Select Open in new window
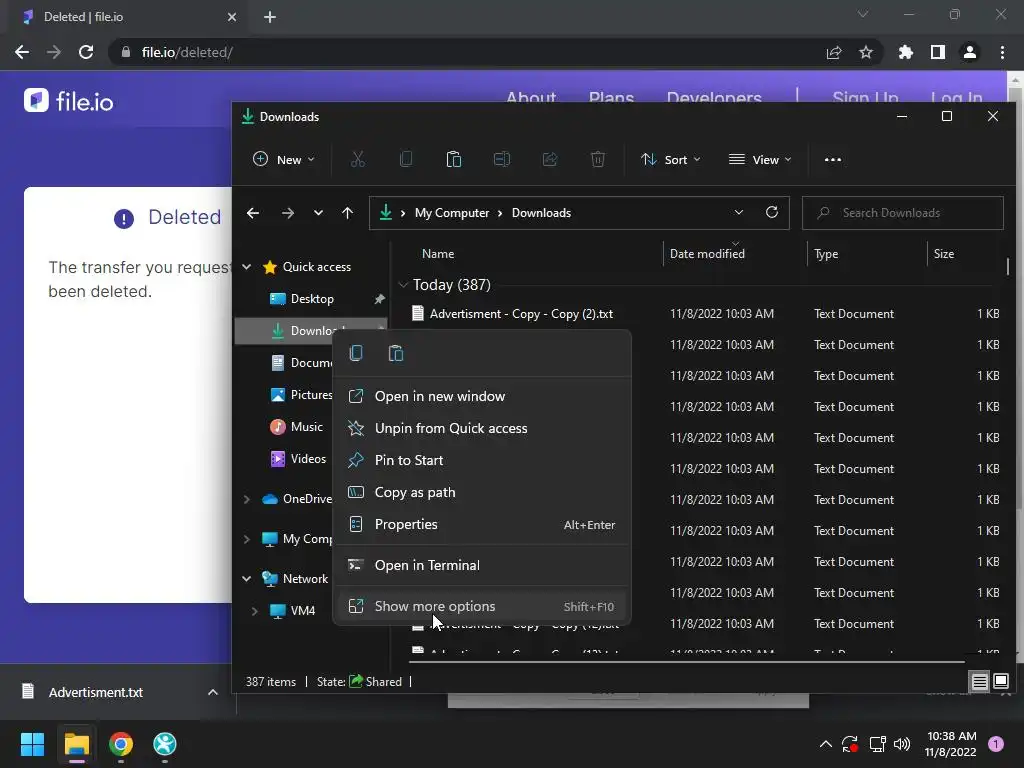Viewport: 1024px width, 768px height. [483, 396]
